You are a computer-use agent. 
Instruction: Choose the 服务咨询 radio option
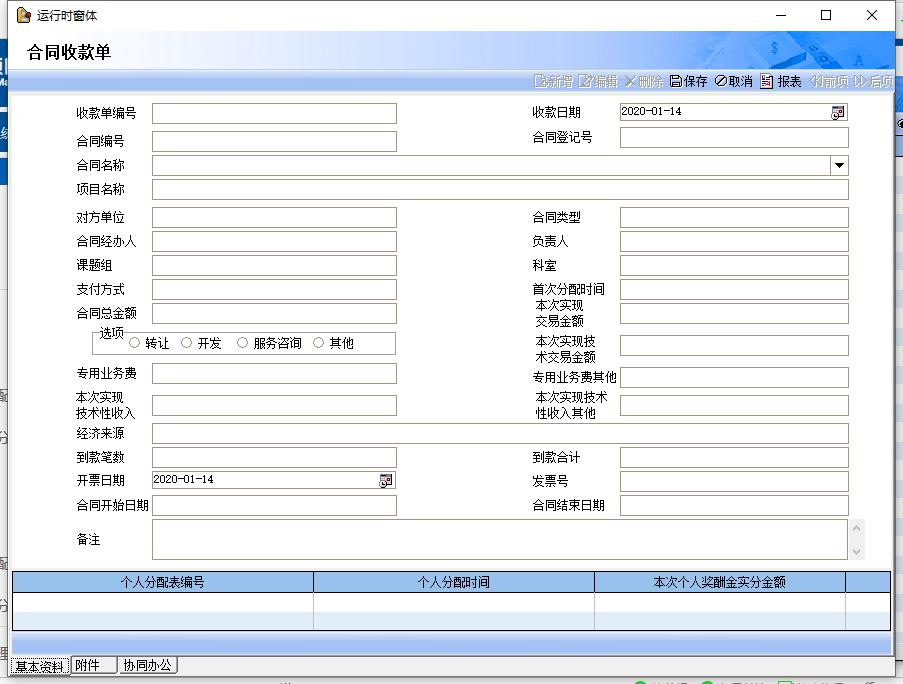(243, 343)
